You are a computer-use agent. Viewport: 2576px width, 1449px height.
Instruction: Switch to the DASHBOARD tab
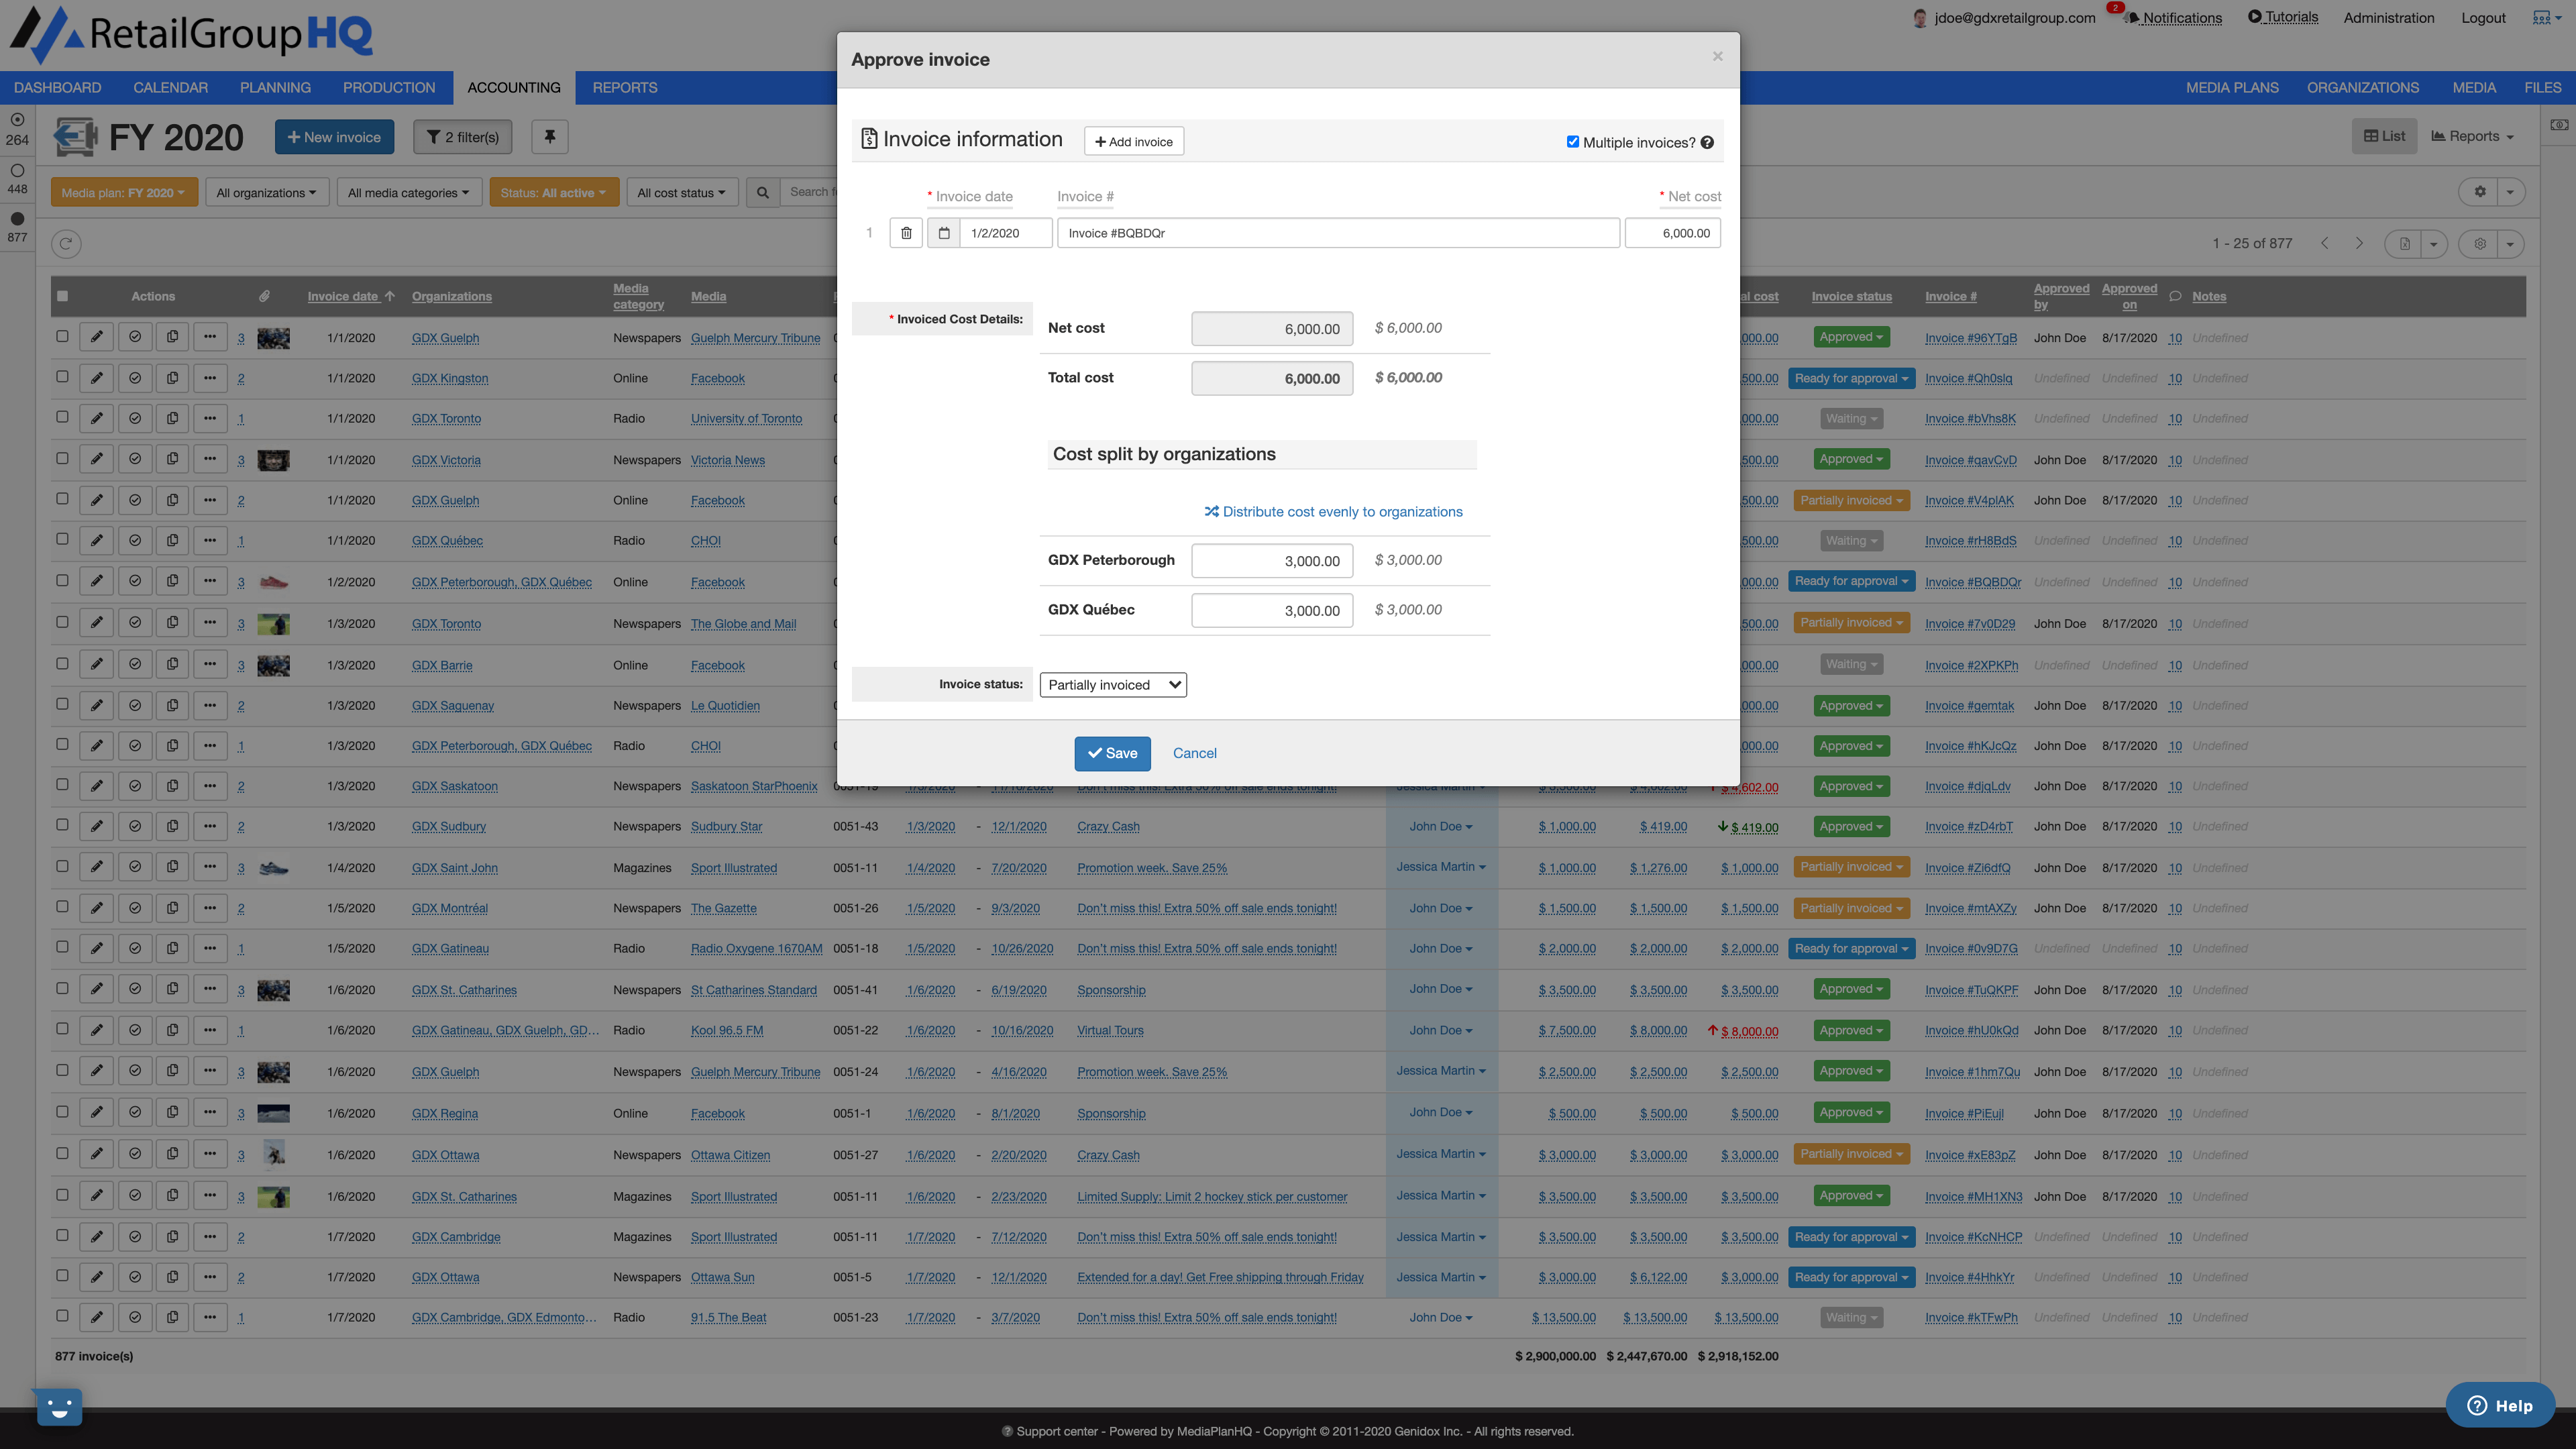pos(57,87)
